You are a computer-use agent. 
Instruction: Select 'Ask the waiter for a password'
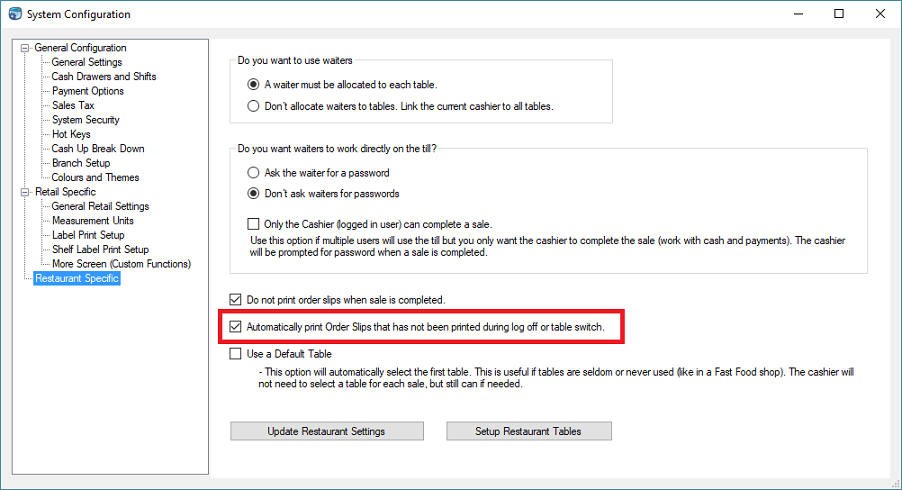253,173
